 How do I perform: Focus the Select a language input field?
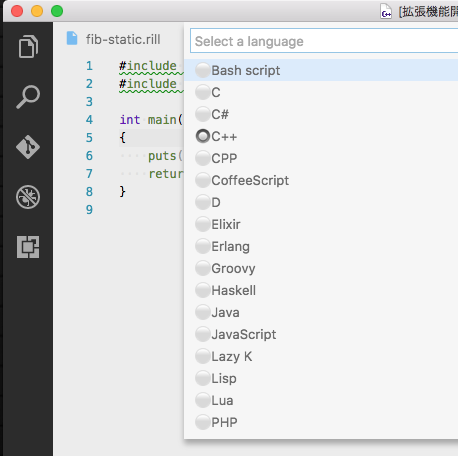click(324, 41)
